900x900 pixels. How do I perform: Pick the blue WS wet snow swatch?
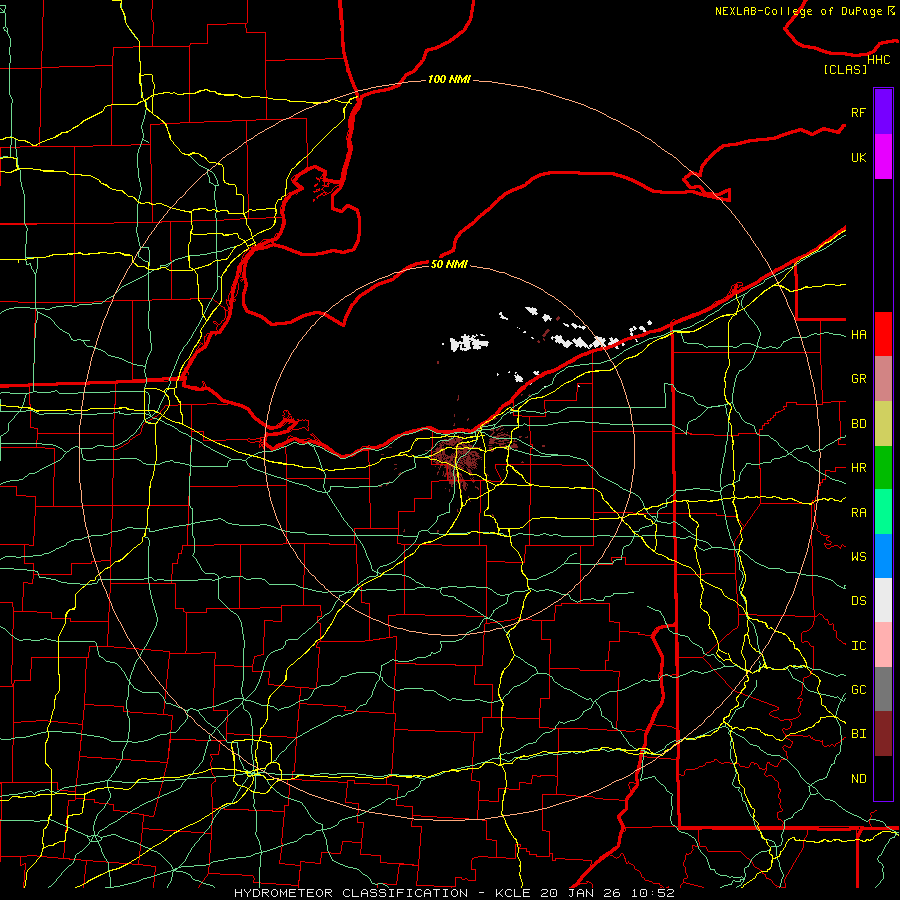click(883, 556)
